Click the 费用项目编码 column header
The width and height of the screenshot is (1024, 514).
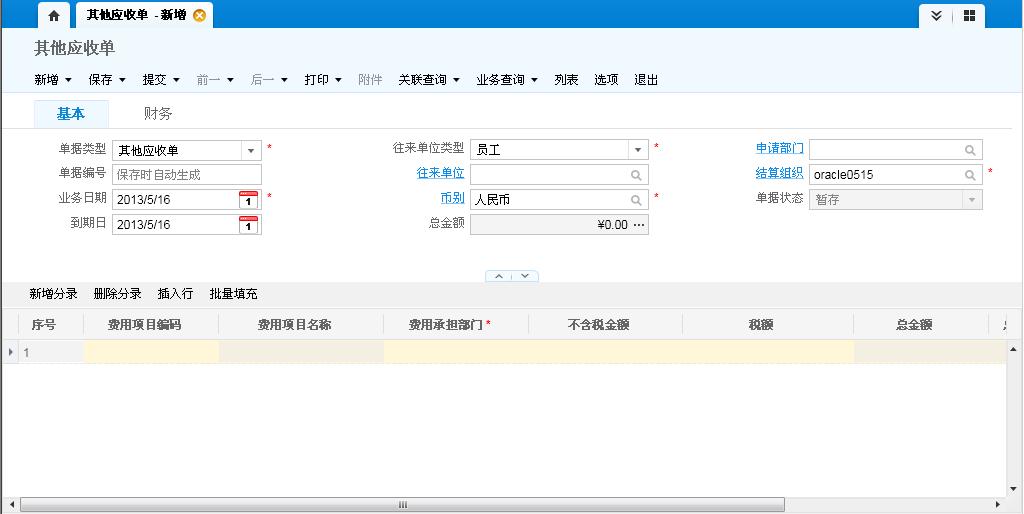coord(151,325)
